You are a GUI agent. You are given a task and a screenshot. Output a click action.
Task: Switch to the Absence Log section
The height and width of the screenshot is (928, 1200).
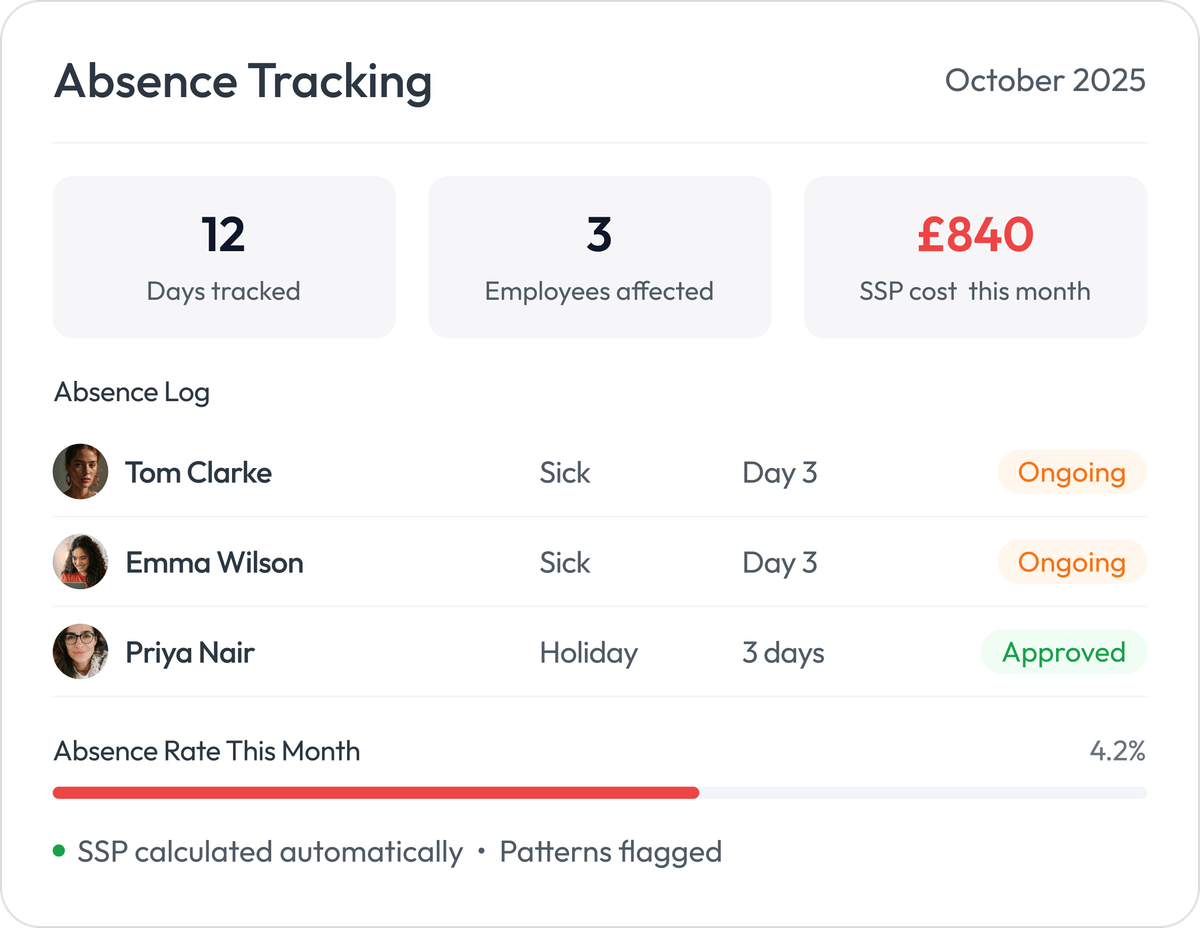tap(131, 392)
